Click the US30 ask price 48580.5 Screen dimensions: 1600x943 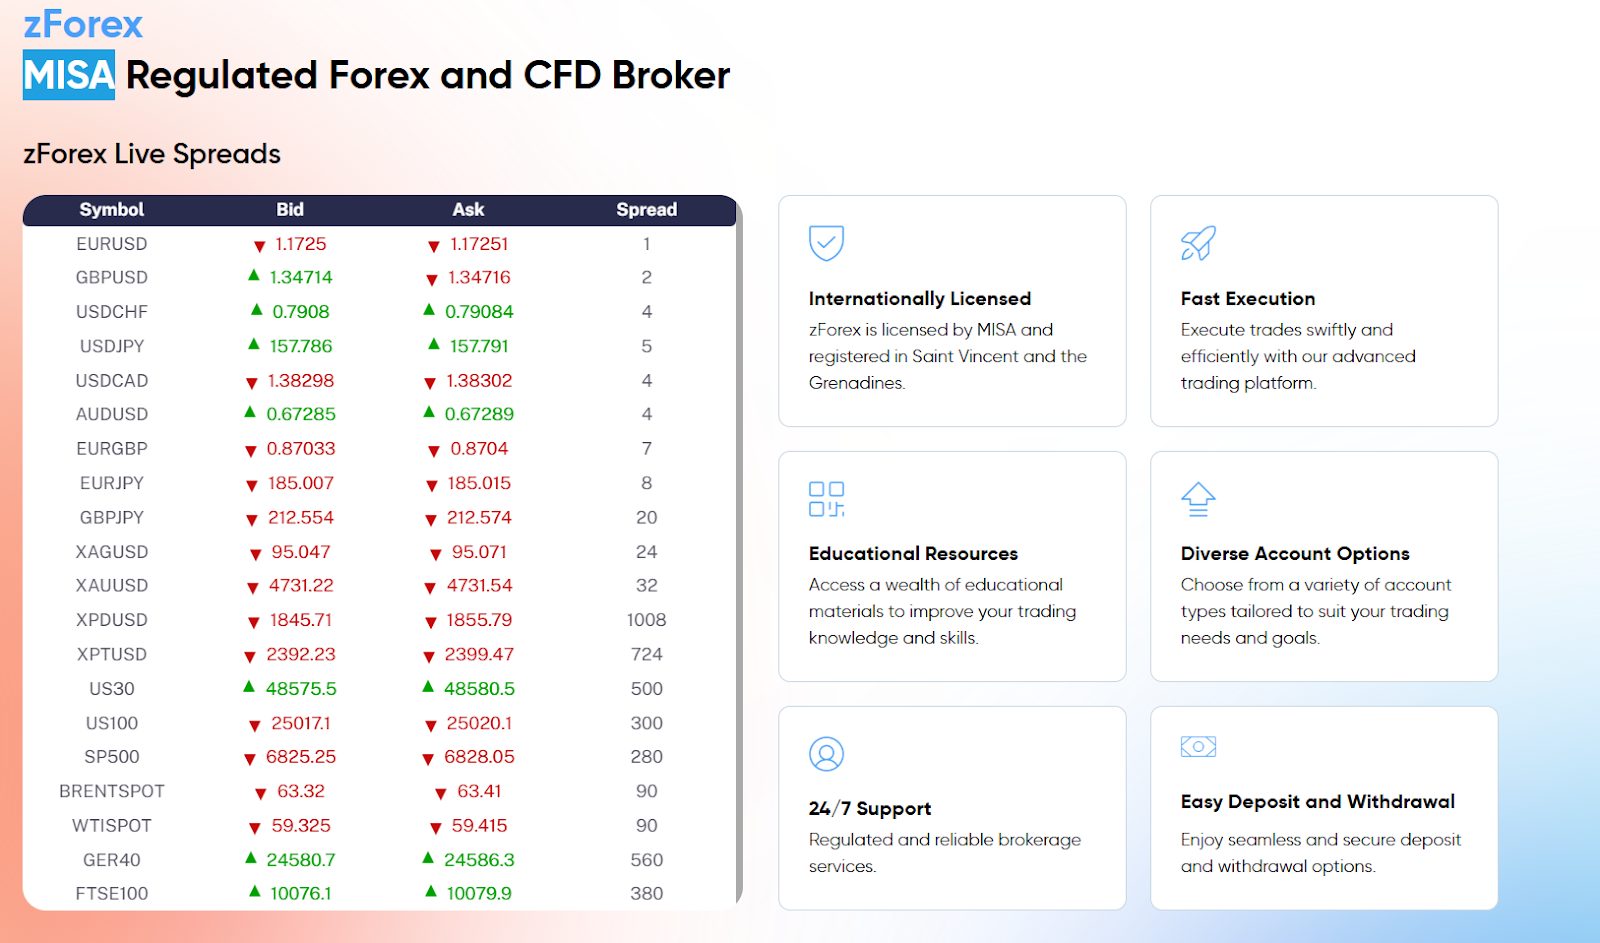479,689
